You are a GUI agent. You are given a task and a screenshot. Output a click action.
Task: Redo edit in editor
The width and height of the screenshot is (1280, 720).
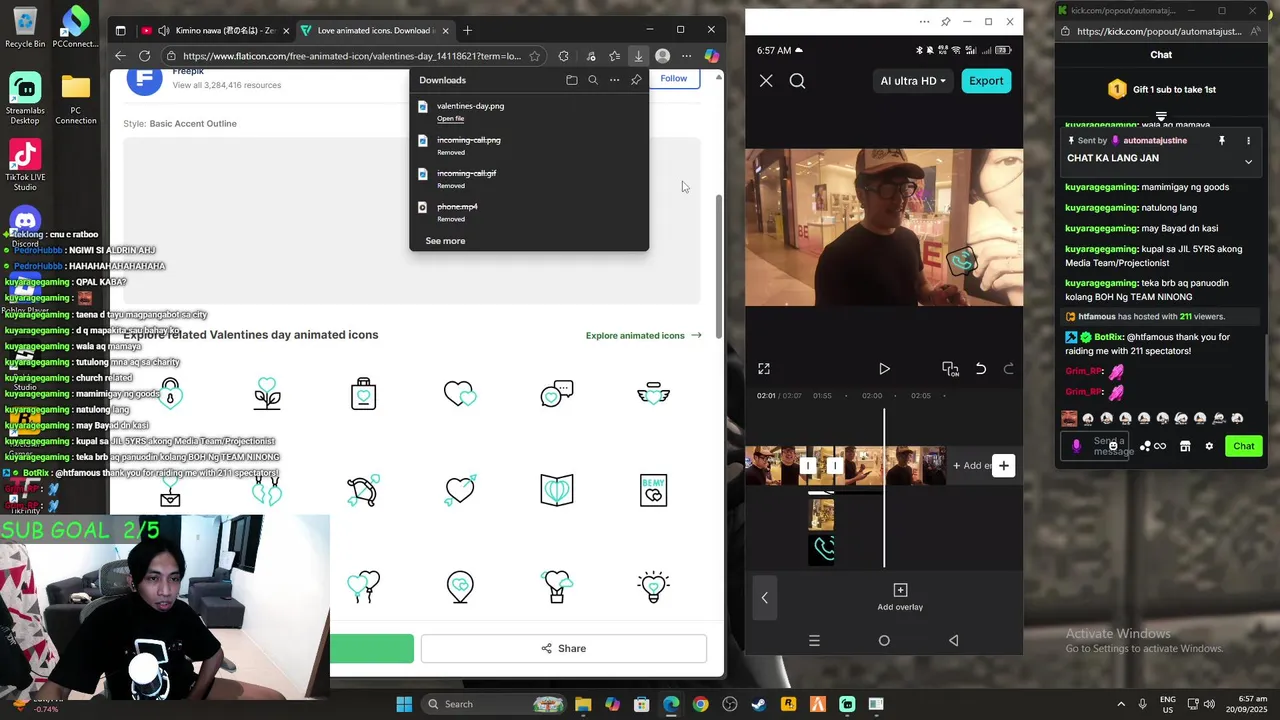pyautogui.click(x=1008, y=369)
